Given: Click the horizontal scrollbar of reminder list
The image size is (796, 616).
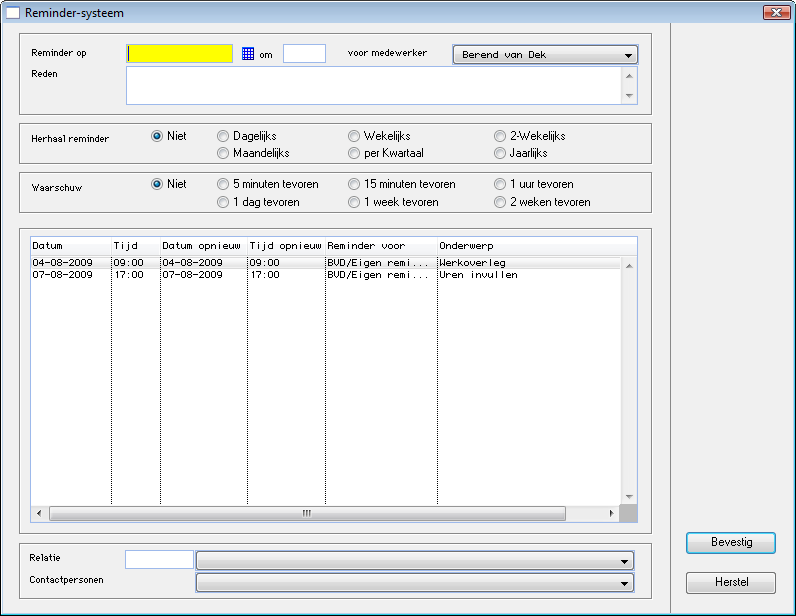Looking at the screenshot, I should [307, 513].
